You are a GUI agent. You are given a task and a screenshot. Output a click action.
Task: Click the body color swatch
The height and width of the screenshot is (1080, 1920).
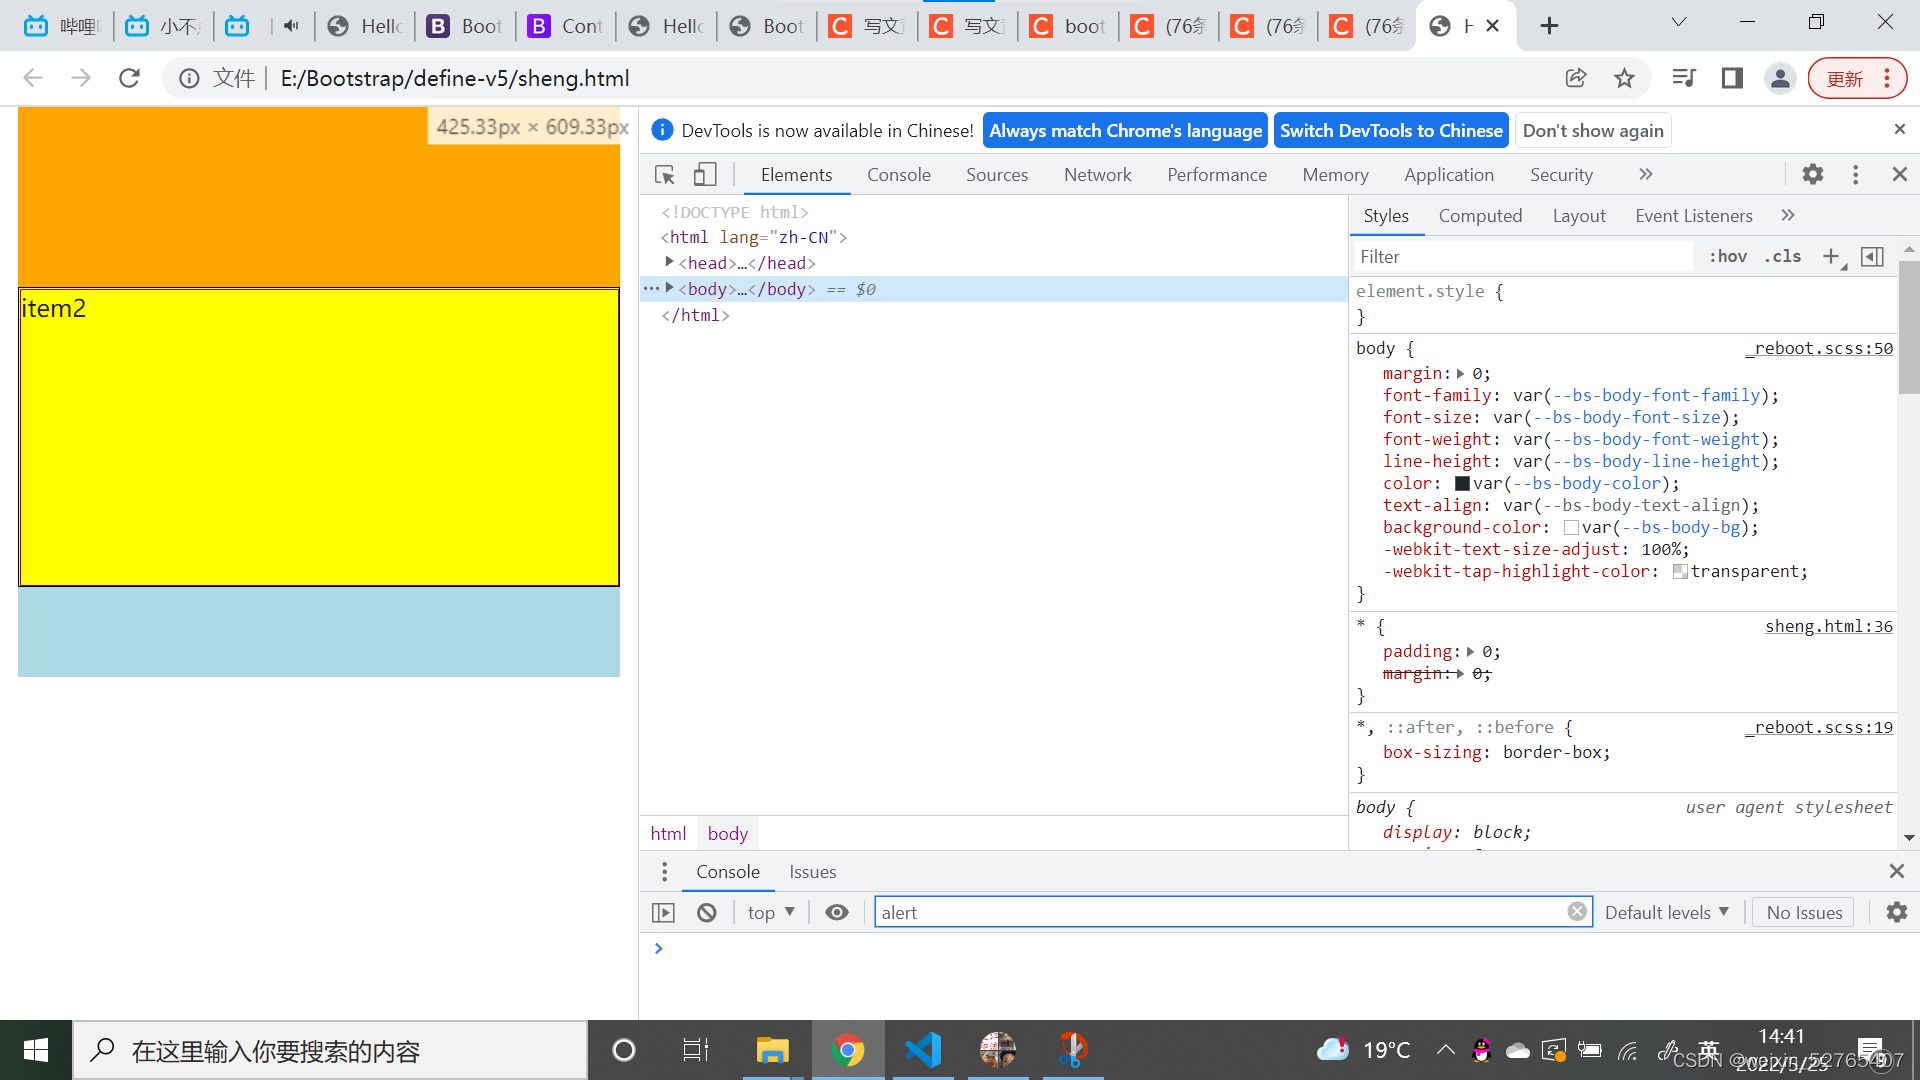pos(1462,484)
